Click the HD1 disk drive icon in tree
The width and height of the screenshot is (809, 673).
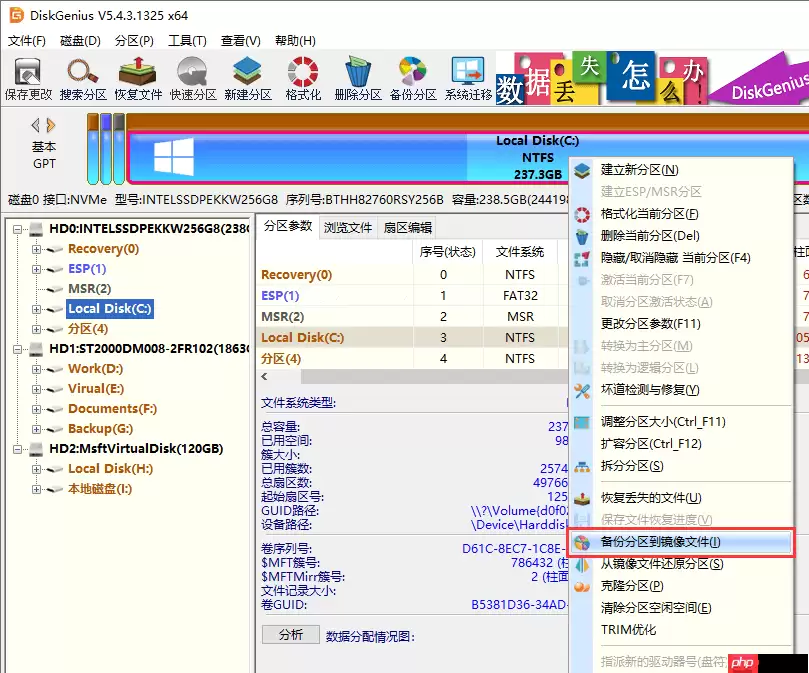coord(36,349)
